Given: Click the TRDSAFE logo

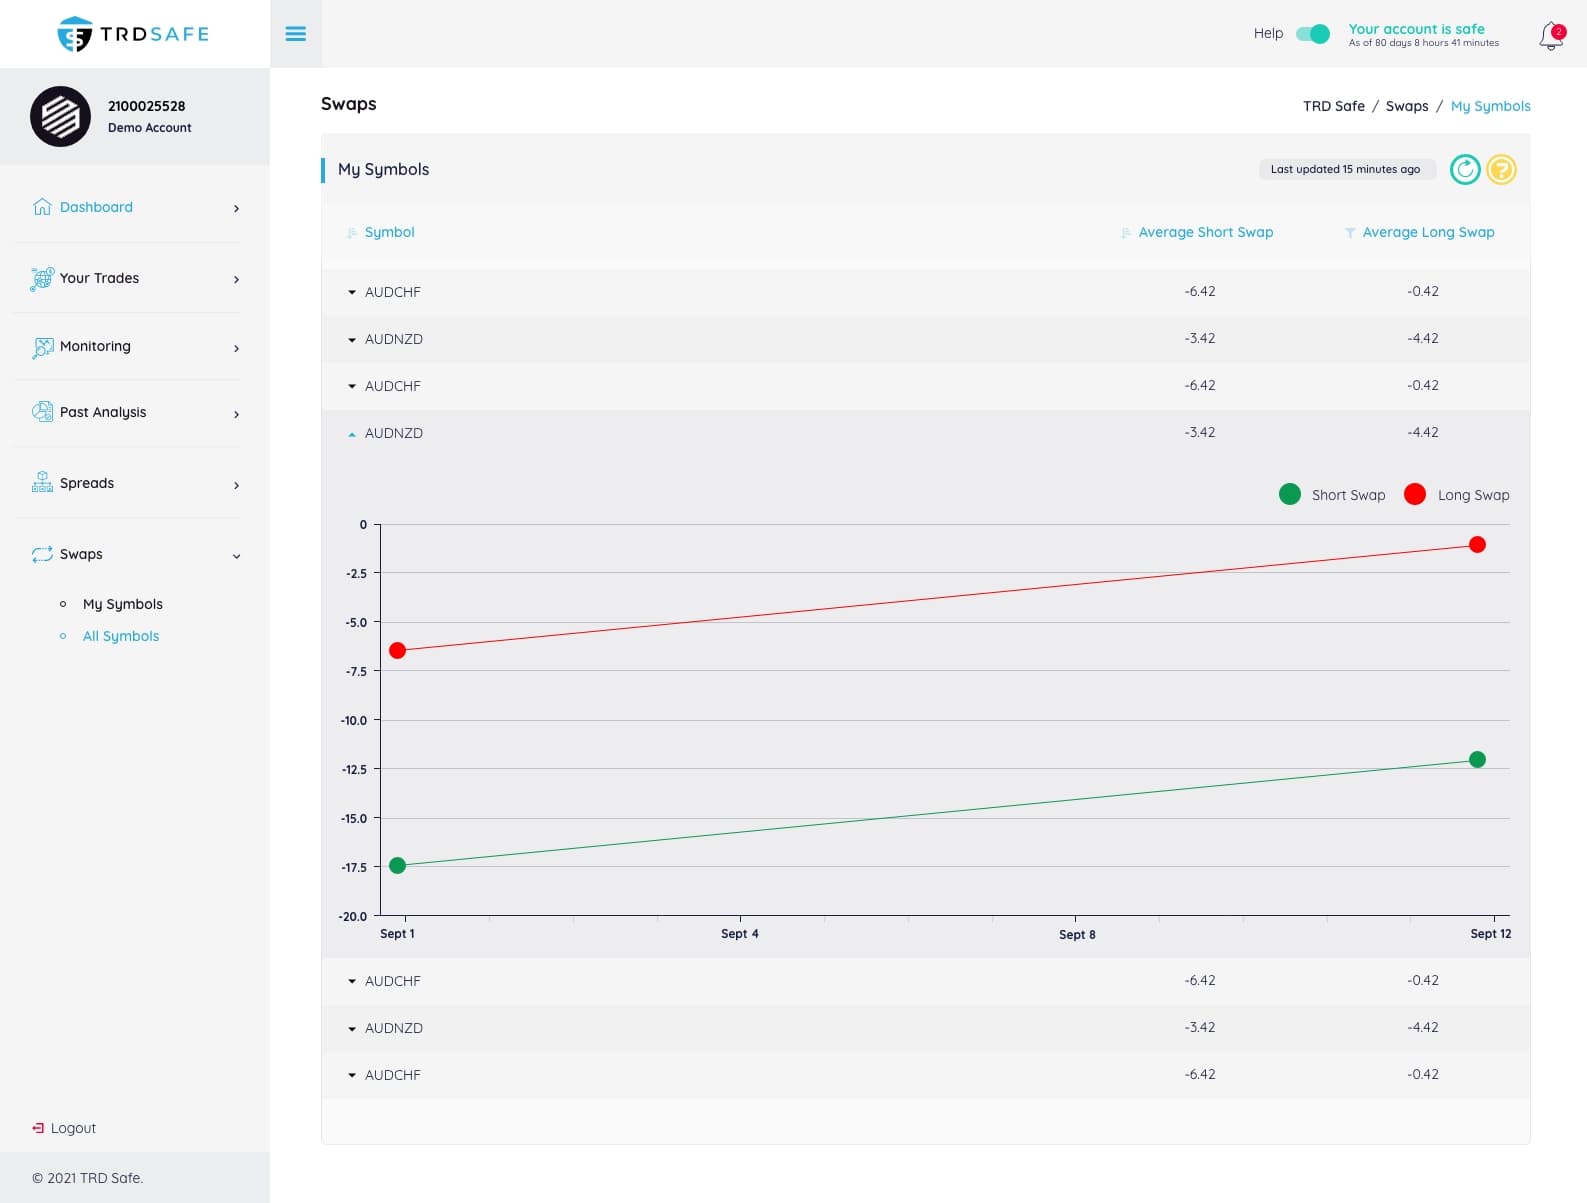Looking at the screenshot, I should coord(133,34).
